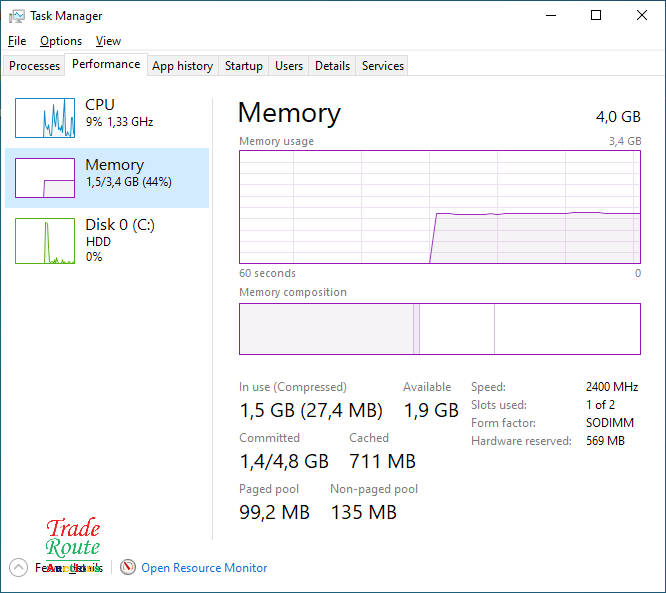Open the Options menu
Viewport: 666px width, 593px height.
(61, 41)
